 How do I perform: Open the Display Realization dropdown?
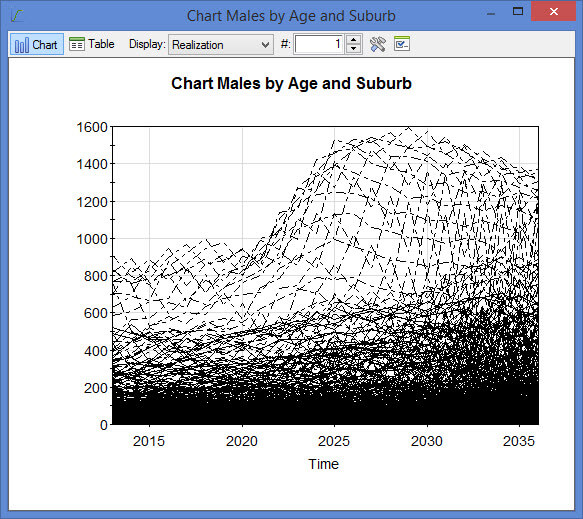[221, 45]
